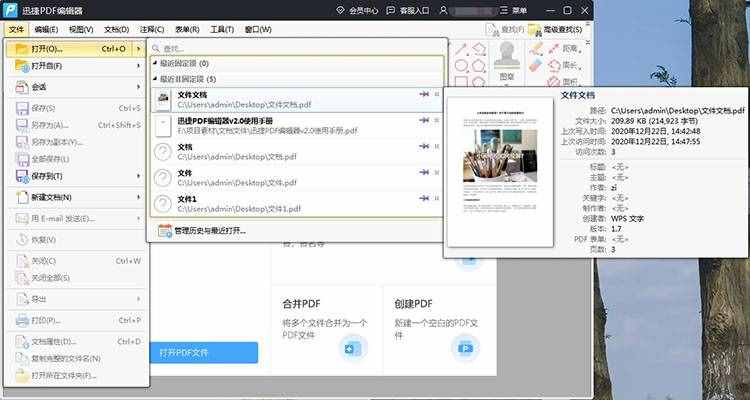Pin the 文件1 recent file entry

pos(424,198)
